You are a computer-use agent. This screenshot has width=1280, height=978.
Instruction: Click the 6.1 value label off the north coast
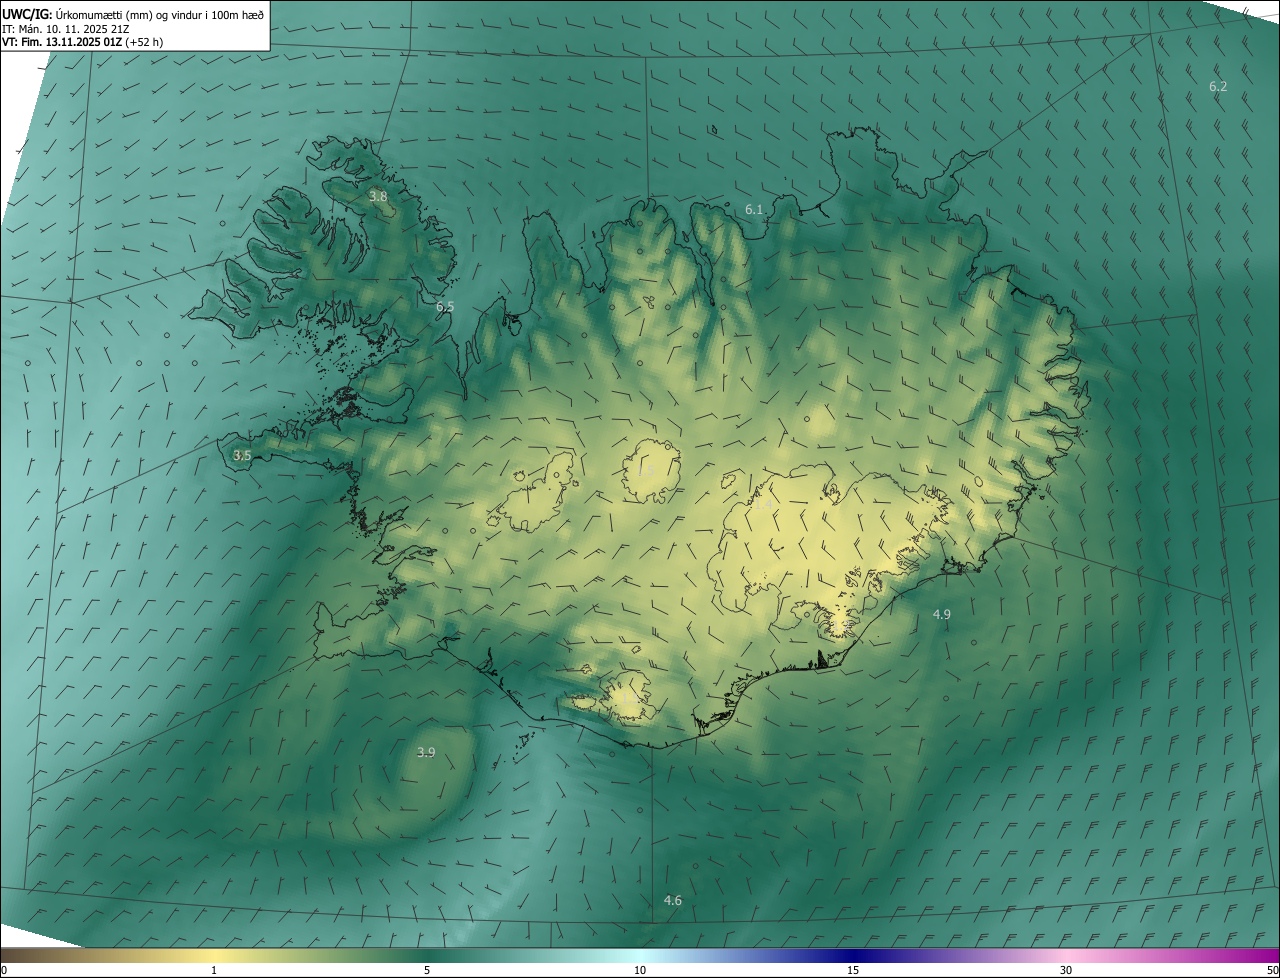pyautogui.click(x=754, y=210)
